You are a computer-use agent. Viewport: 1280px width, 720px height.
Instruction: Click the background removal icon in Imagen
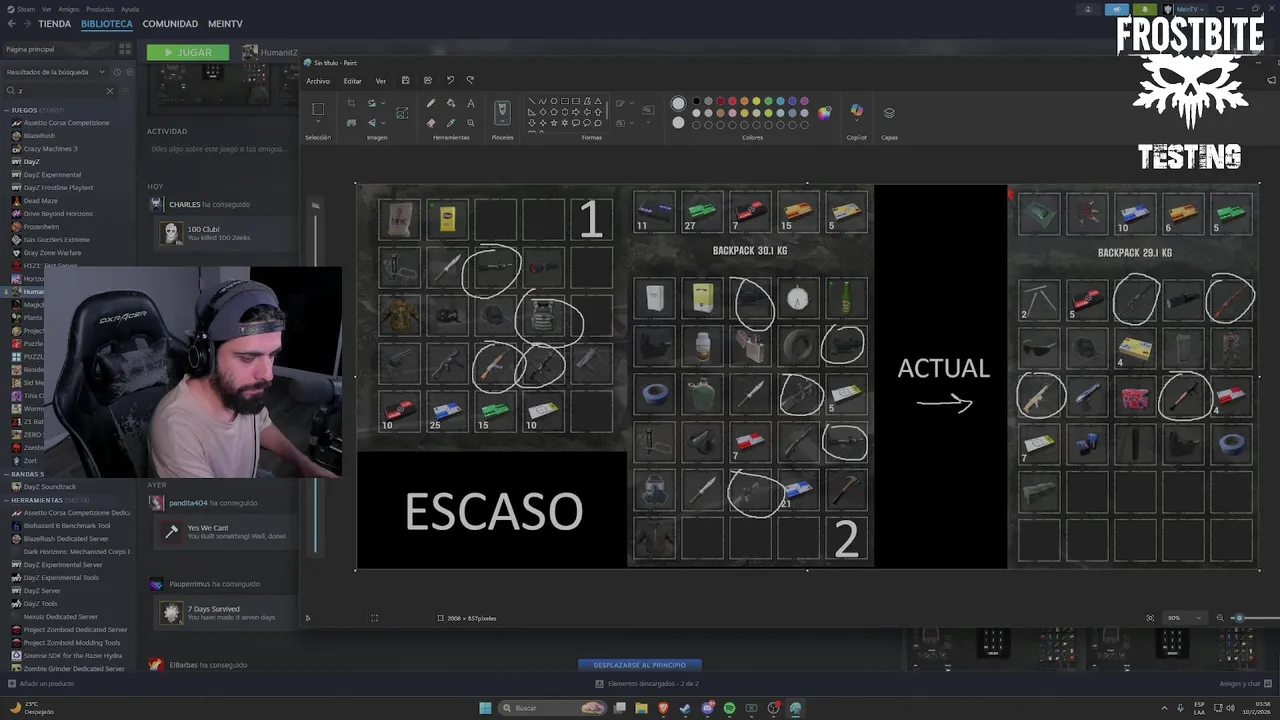[x=351, y=123]
